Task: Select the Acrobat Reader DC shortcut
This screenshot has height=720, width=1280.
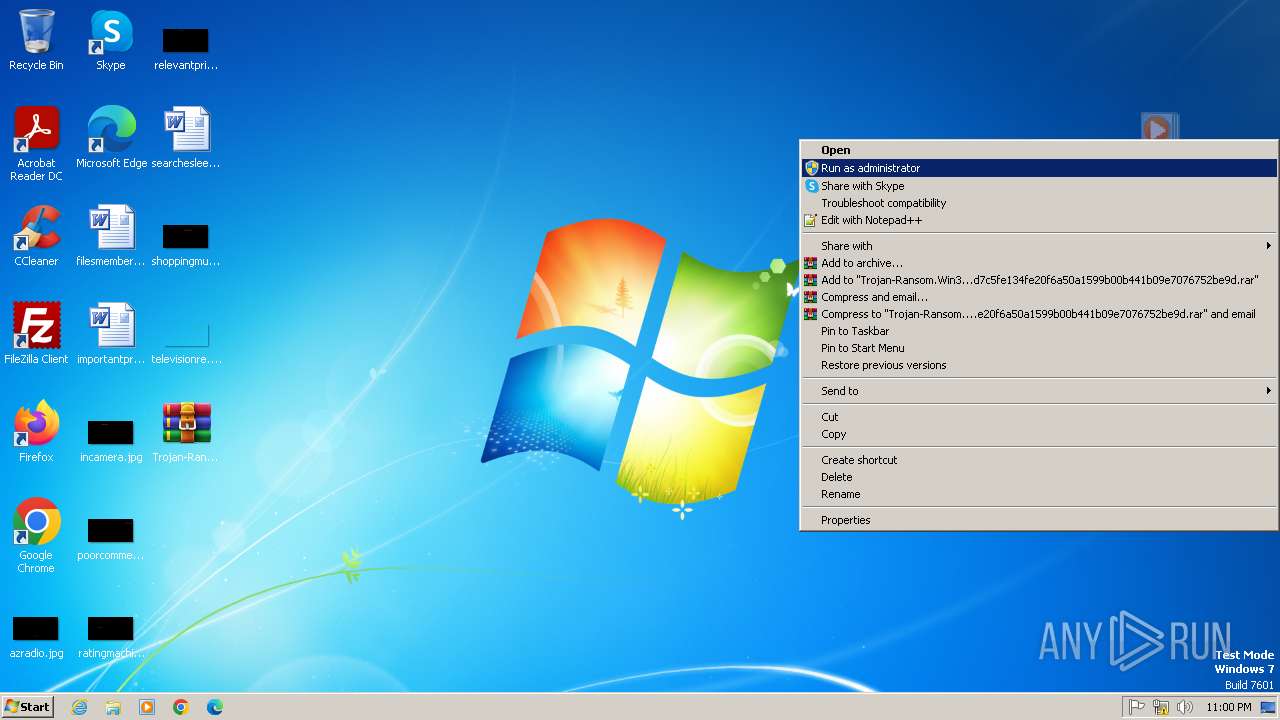Action: pyautogui.click(x=36, y=144)
